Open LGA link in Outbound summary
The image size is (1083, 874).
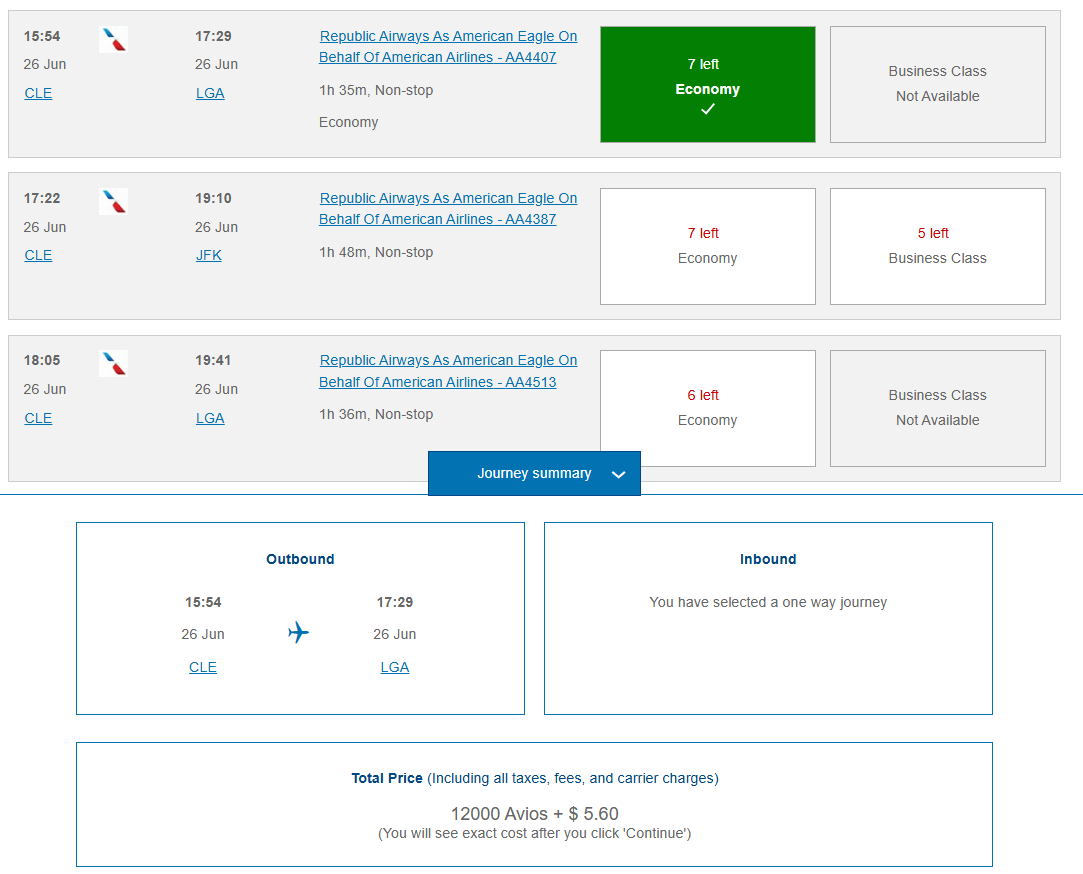(394, 667)
